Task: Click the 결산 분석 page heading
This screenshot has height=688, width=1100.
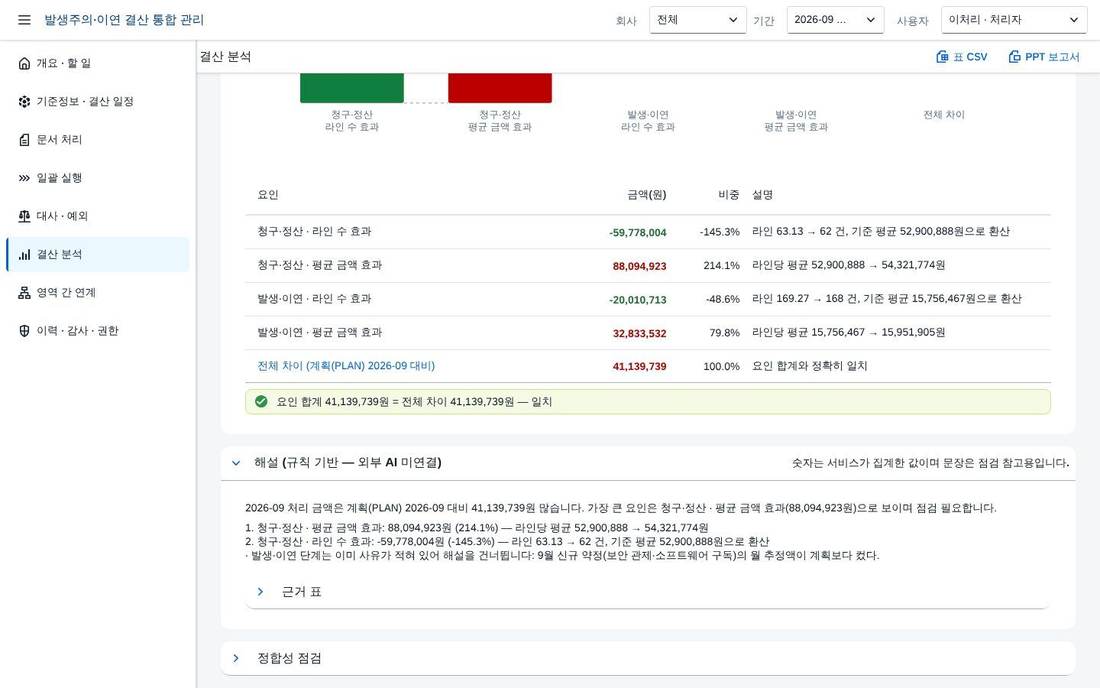Action: [x=225, y=57]
